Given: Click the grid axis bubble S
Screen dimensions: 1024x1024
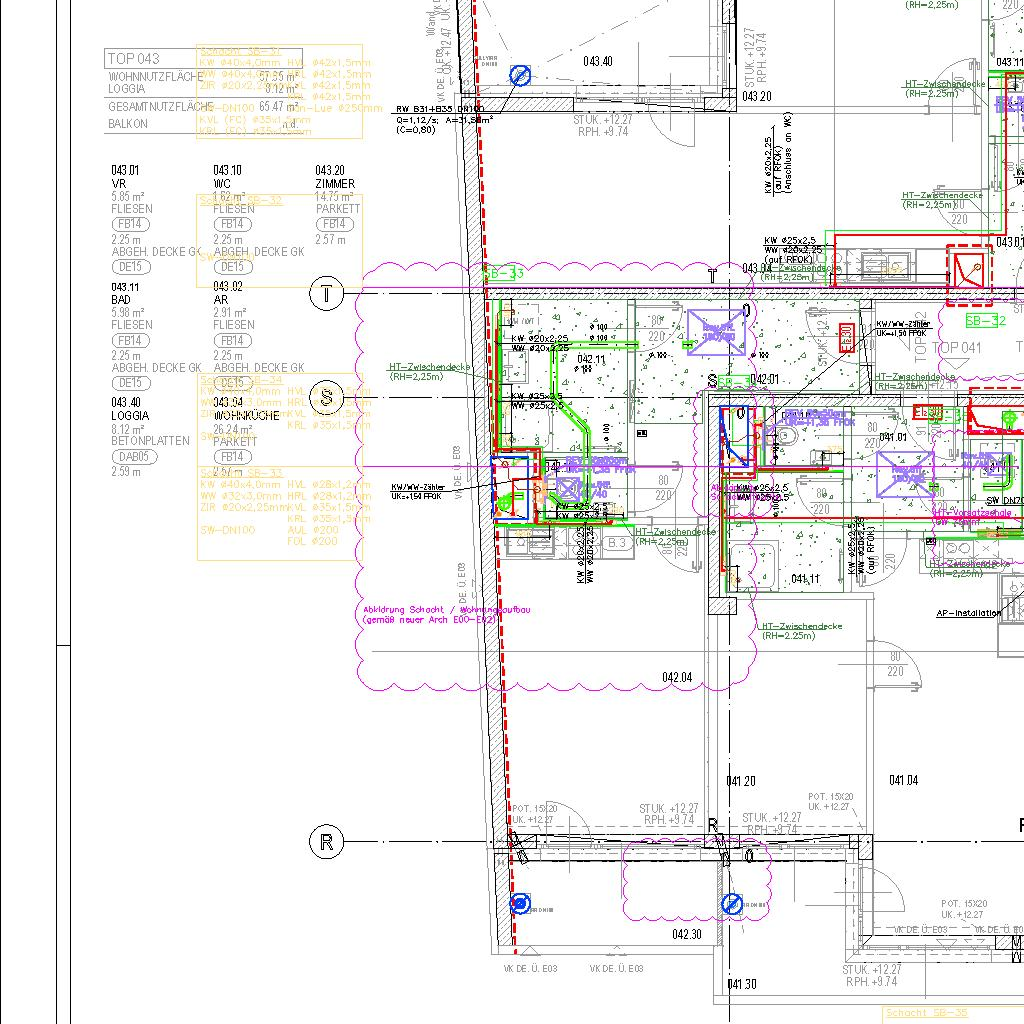Looking at the screenshot, I should 326,394.
